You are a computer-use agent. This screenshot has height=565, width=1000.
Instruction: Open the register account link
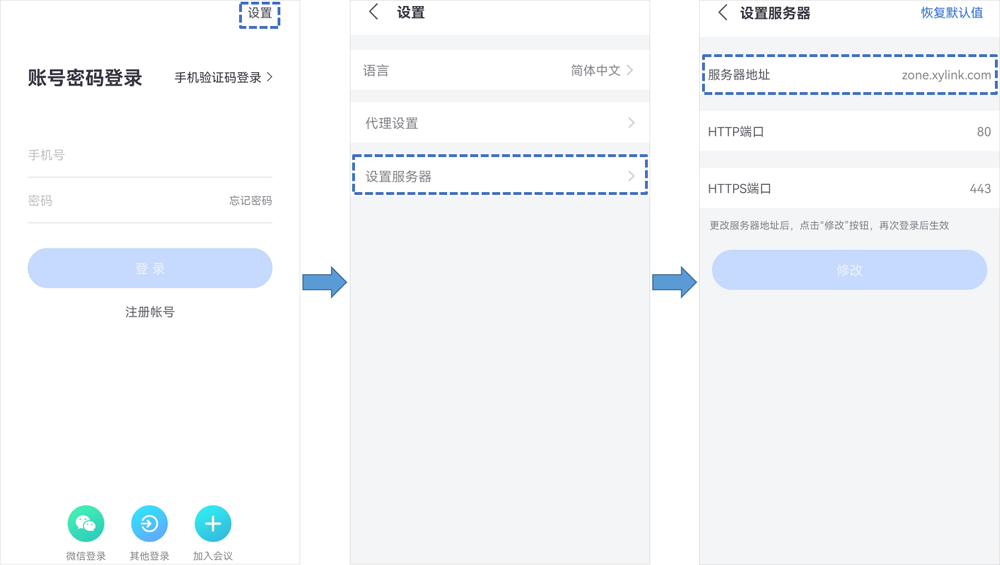150,312
